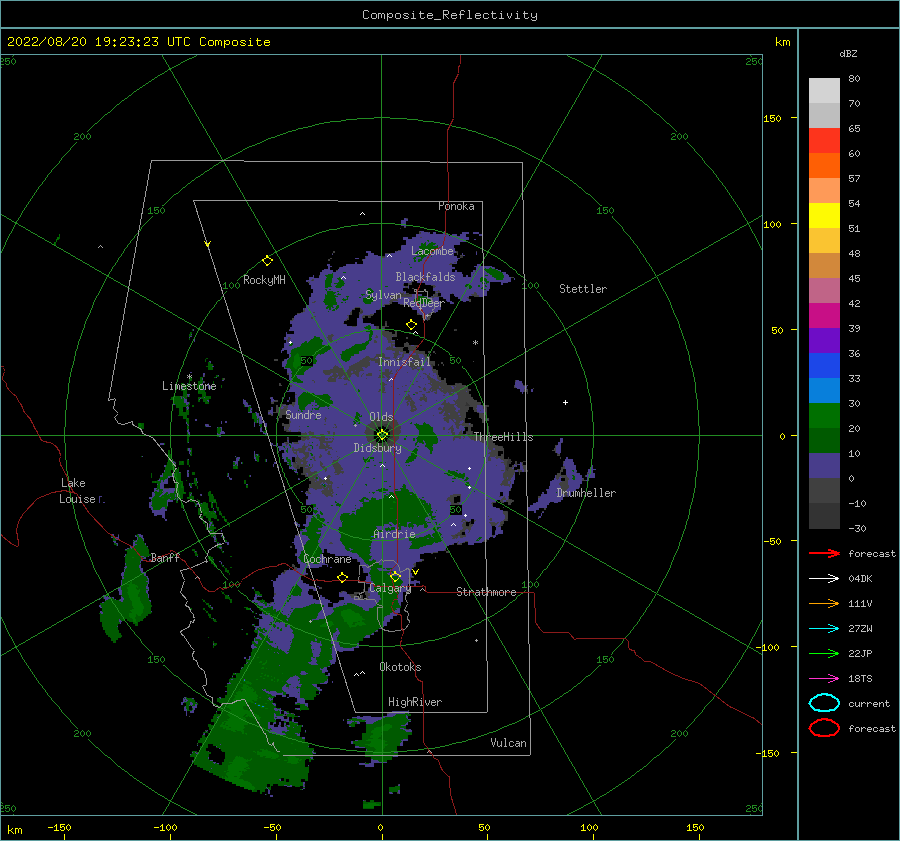
Task: Click the ThreeHills city label
Action: [503, 437]
